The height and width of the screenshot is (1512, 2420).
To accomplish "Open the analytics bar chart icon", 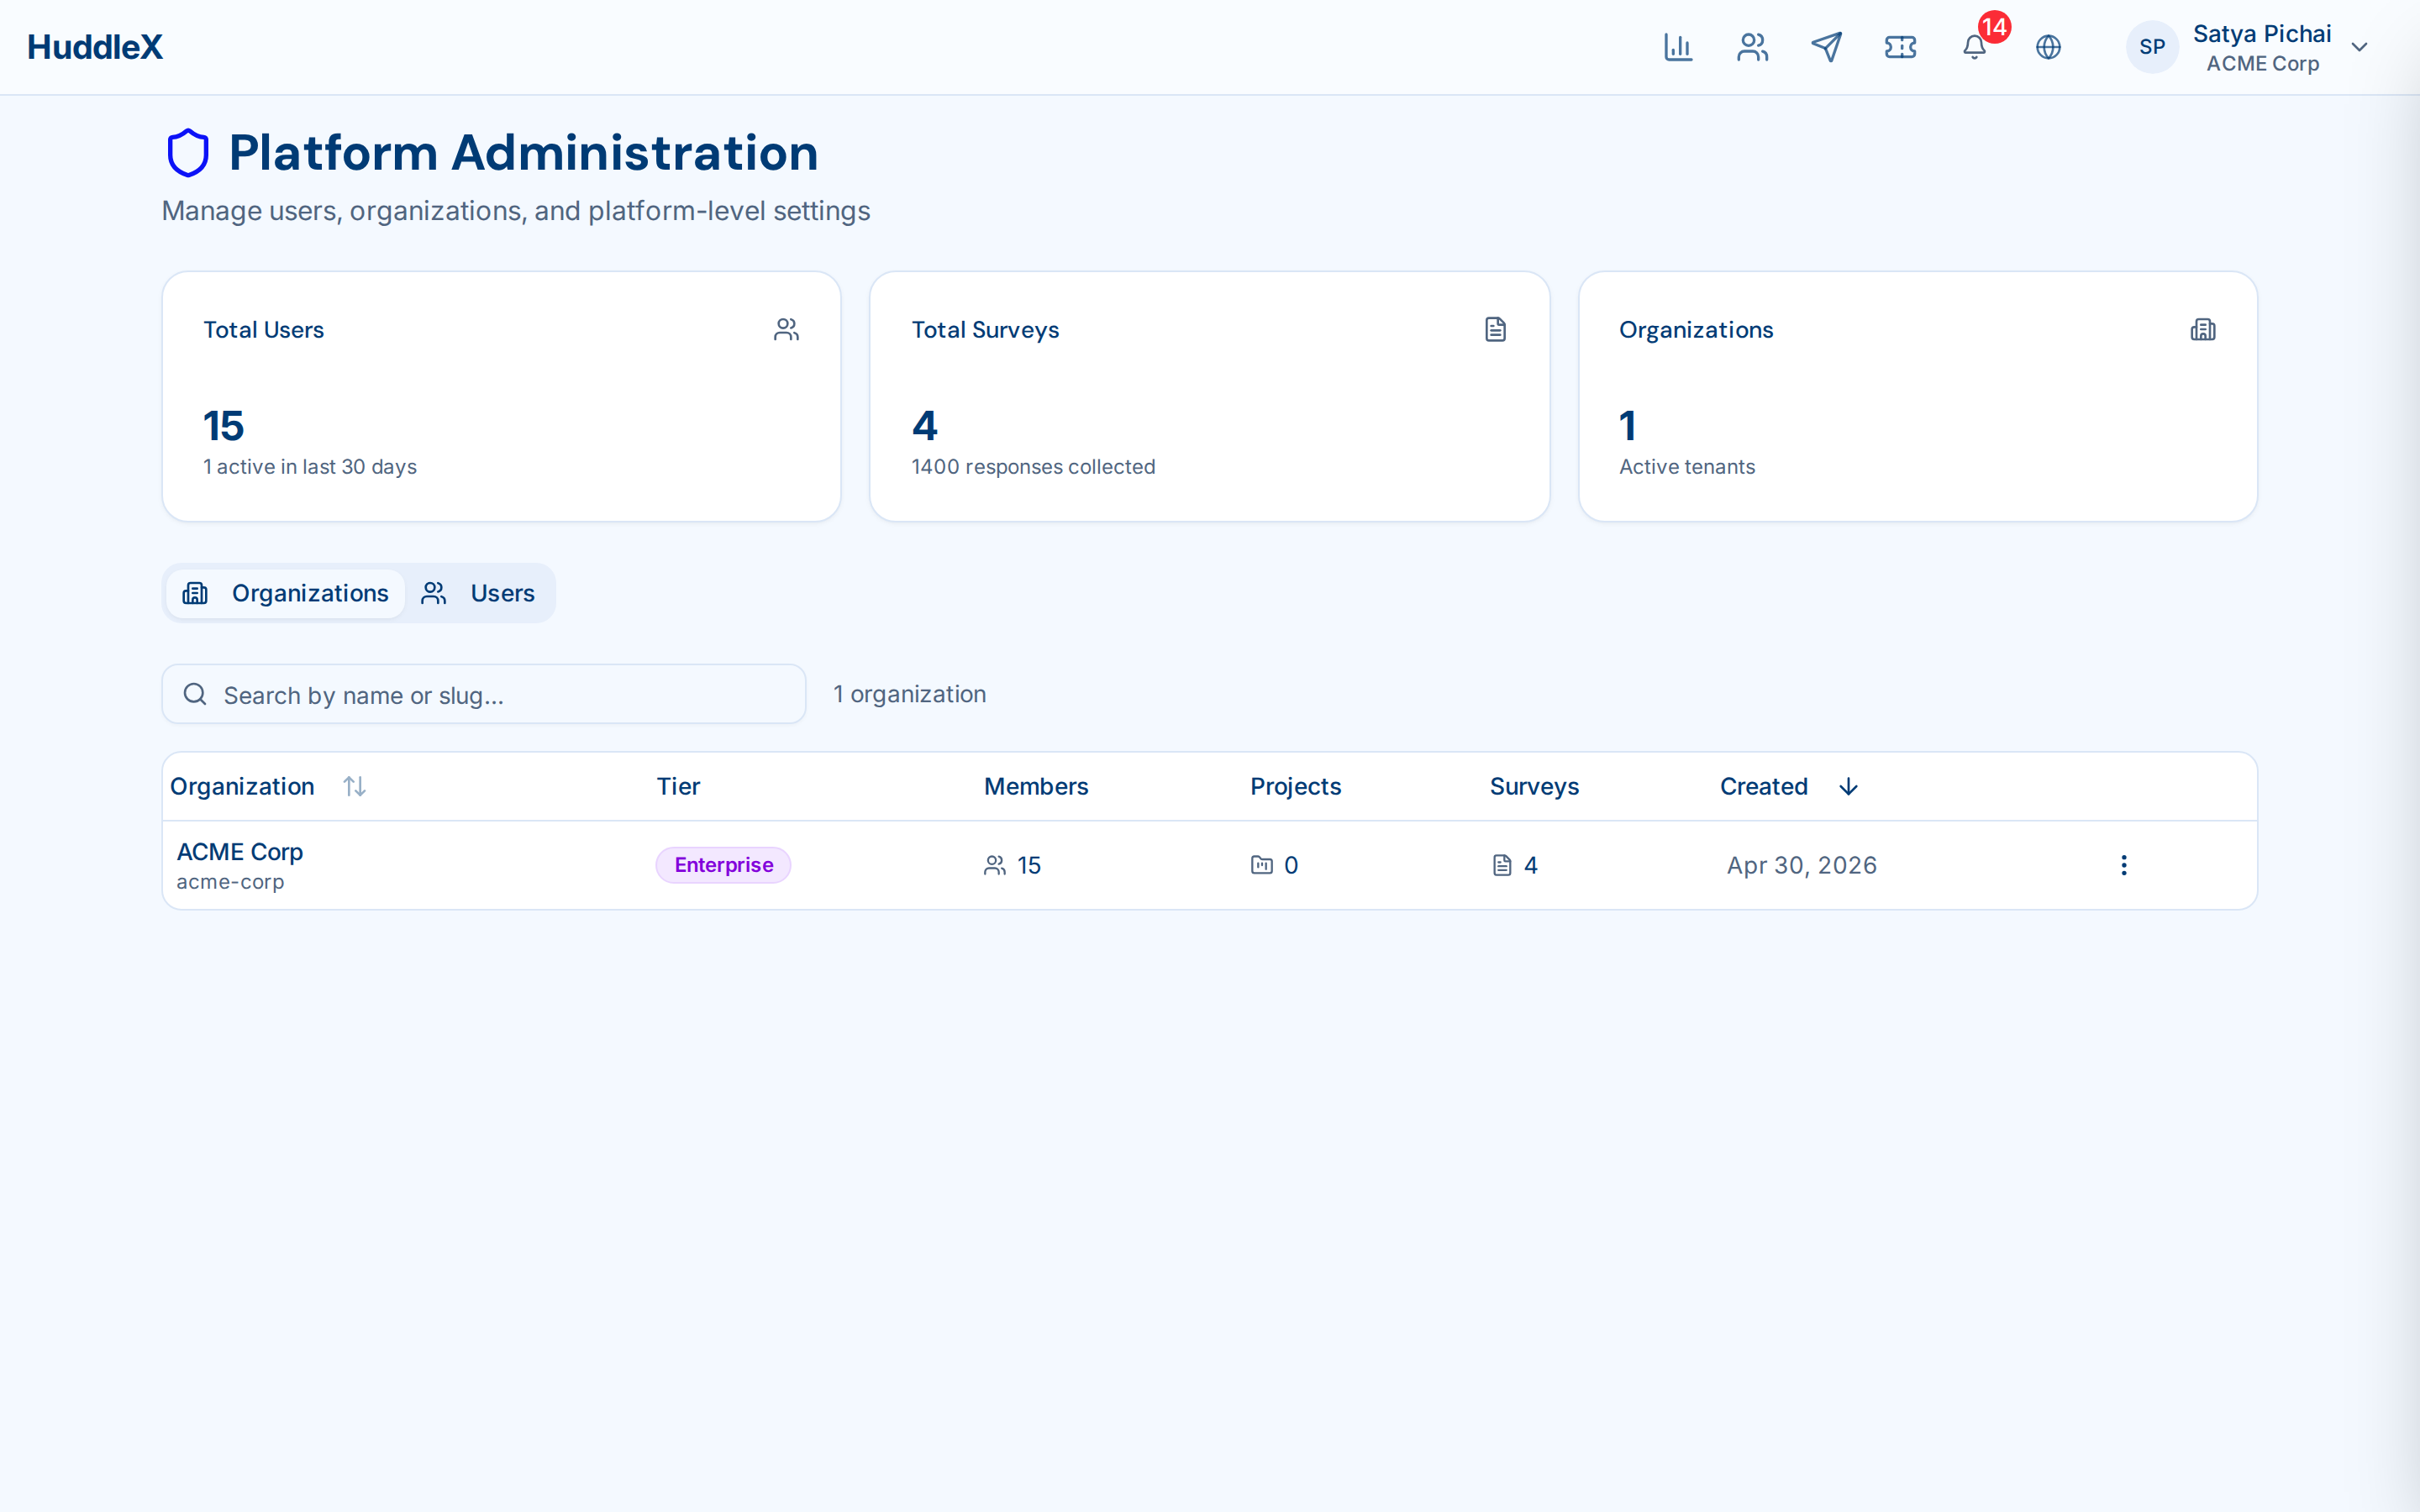I will click(1677, 47).
